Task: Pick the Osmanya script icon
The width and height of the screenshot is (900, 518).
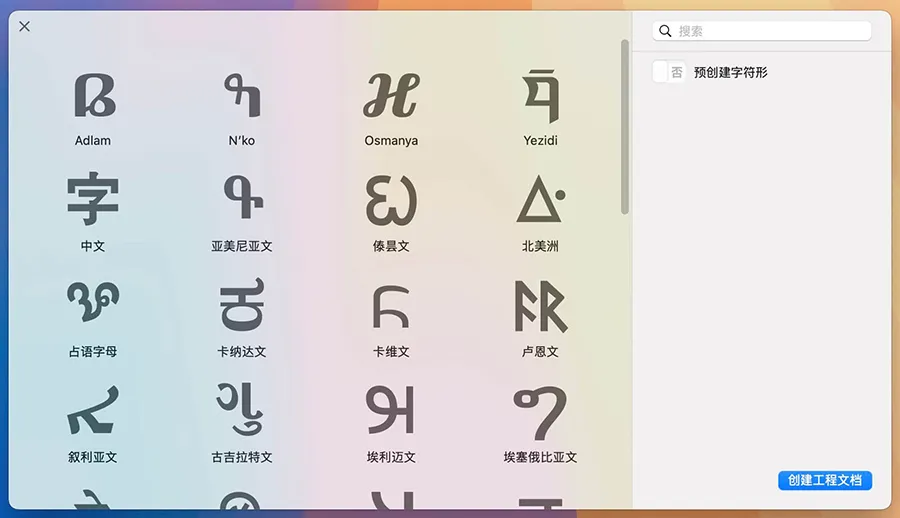Action: tap(390, 96)
